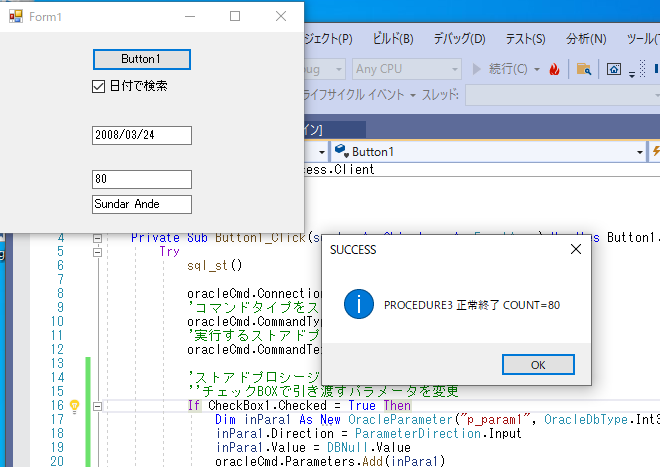Click the text box containing Sundar Ande

pyautogui.click(x=141, y=203)
